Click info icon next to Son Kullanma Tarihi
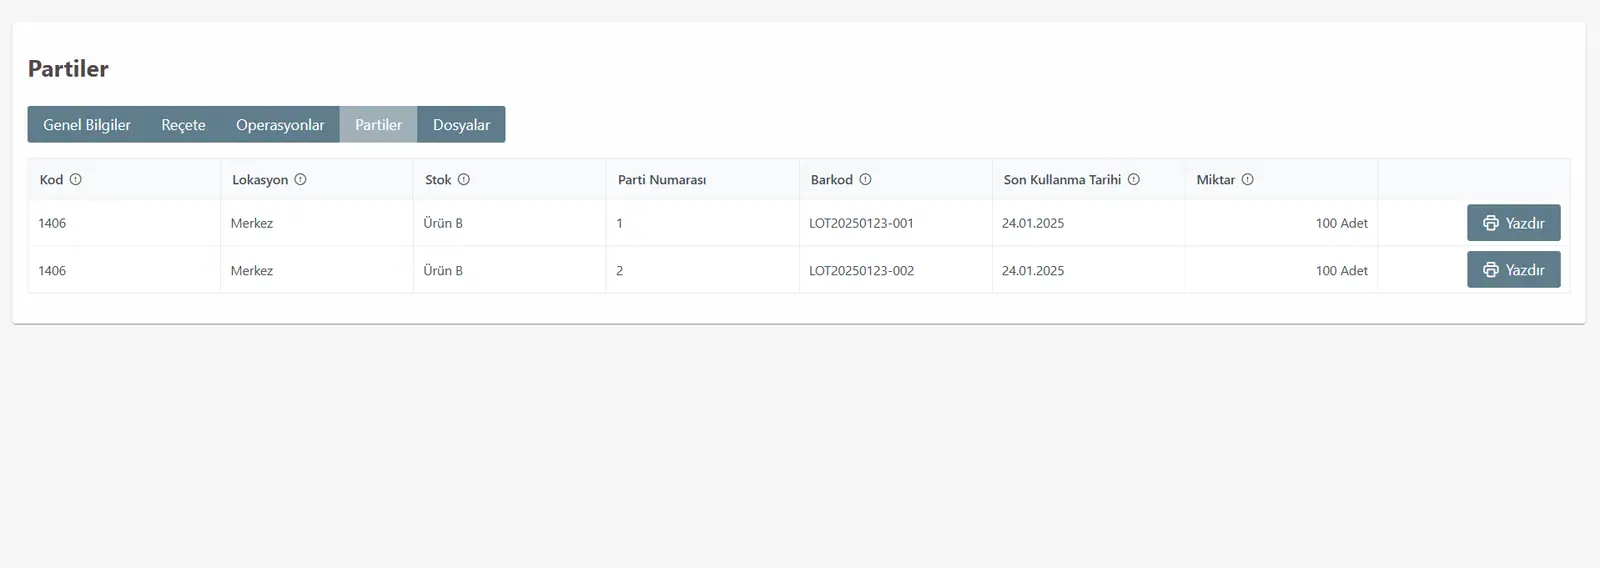Screen dimensions: 1600x568 (1134, 180)
